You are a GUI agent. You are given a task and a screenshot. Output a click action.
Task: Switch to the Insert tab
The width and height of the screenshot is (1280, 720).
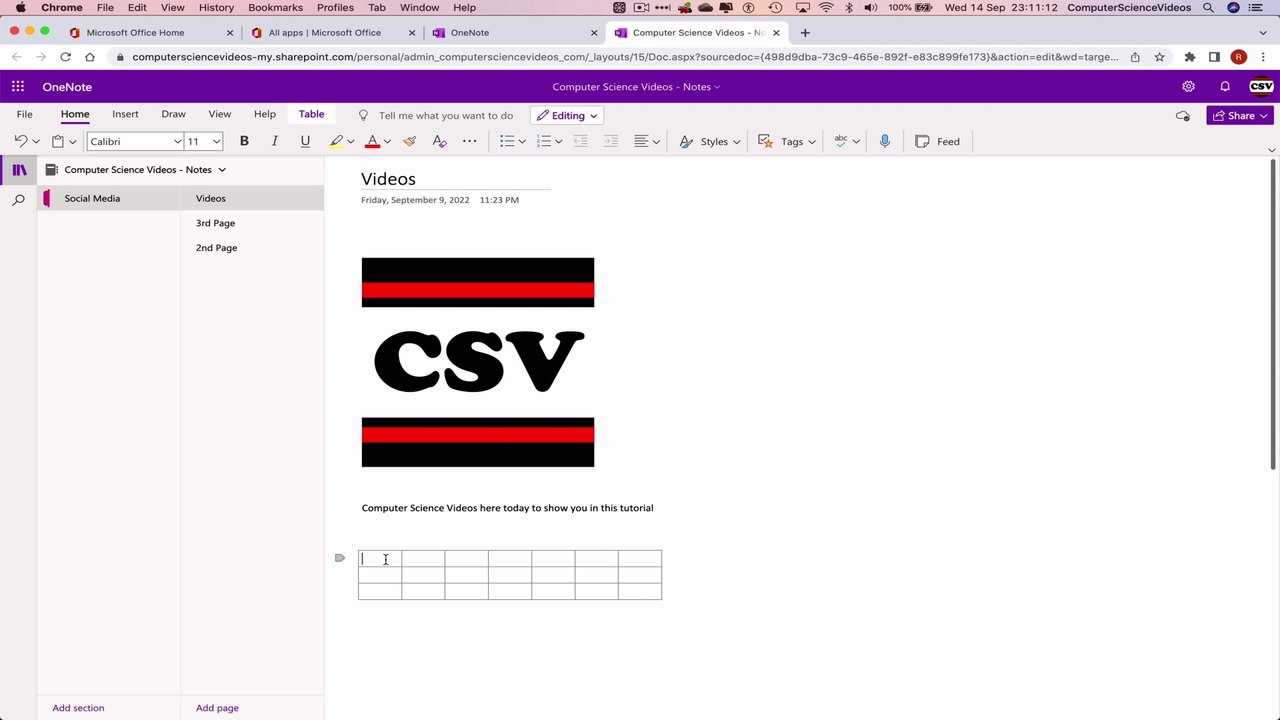(x=125, y=114)
